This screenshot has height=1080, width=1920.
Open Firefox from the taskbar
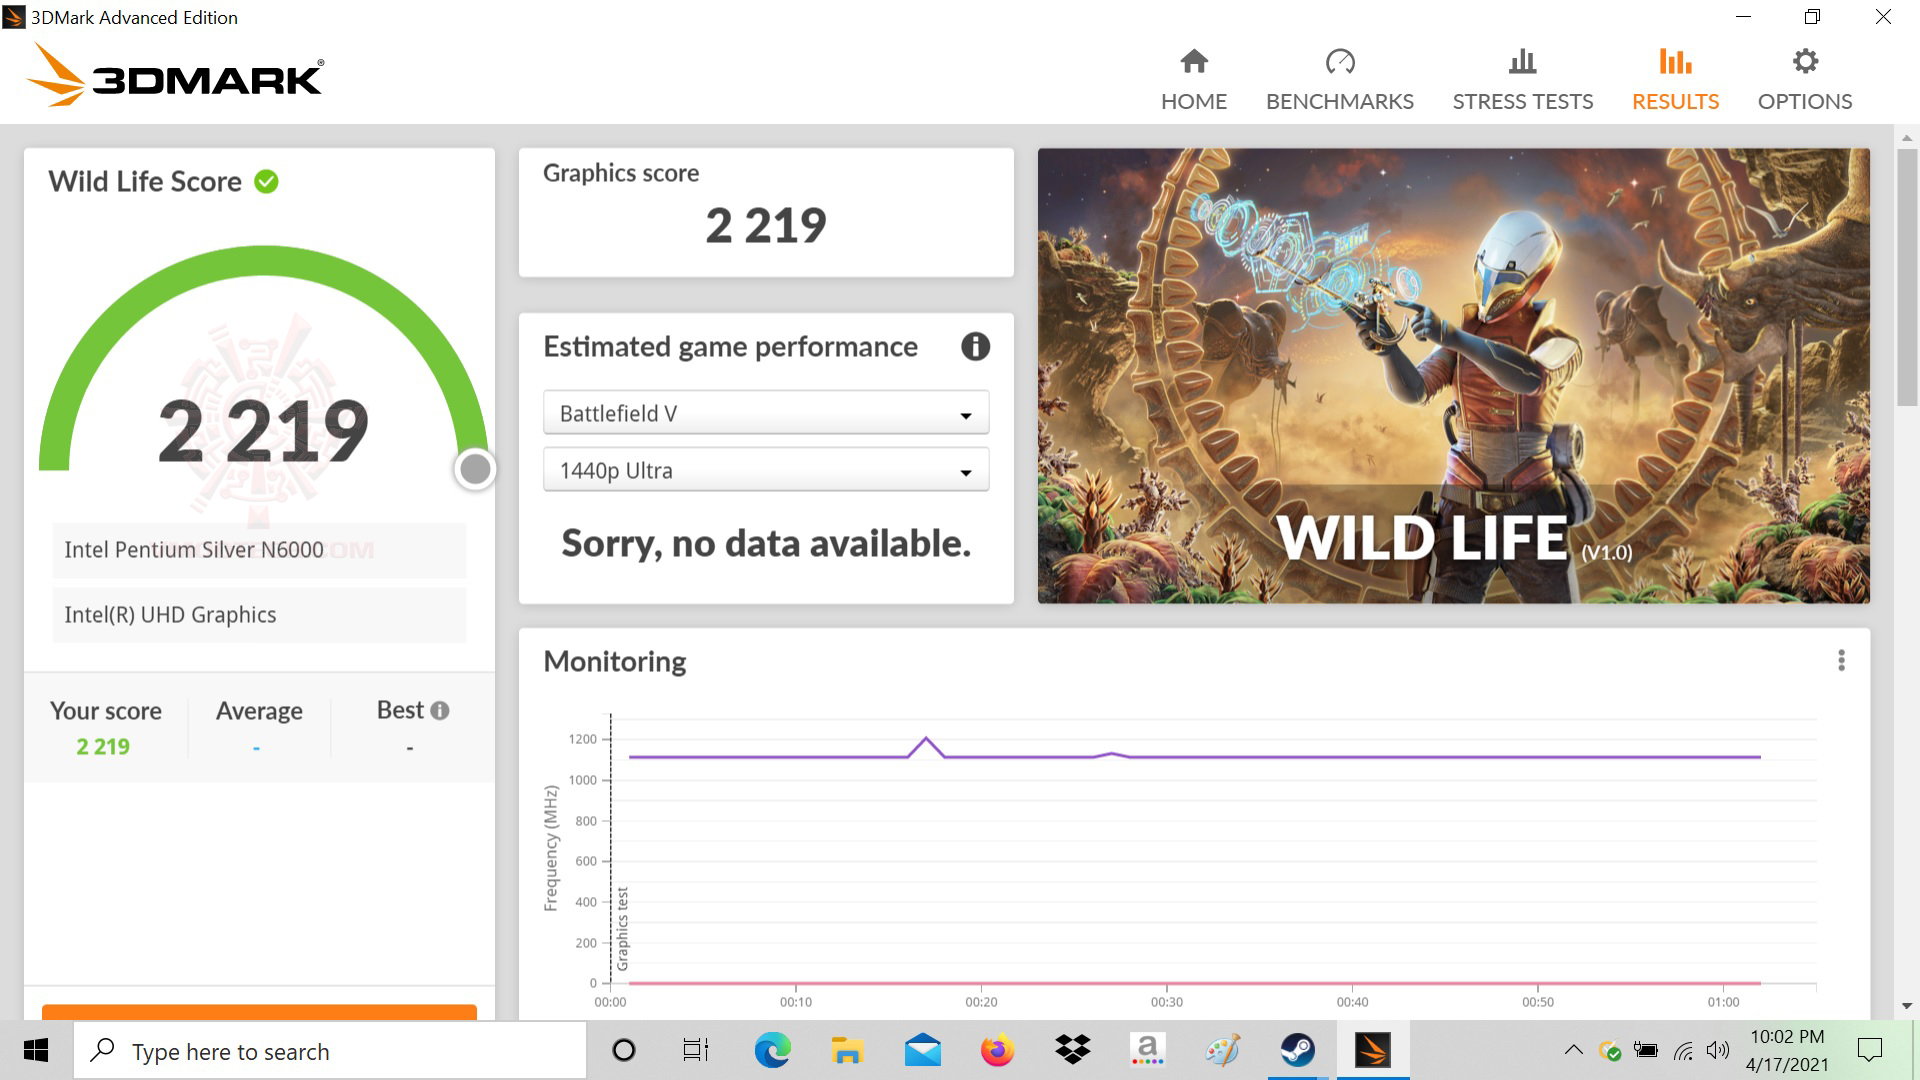tap(997, 1050)
